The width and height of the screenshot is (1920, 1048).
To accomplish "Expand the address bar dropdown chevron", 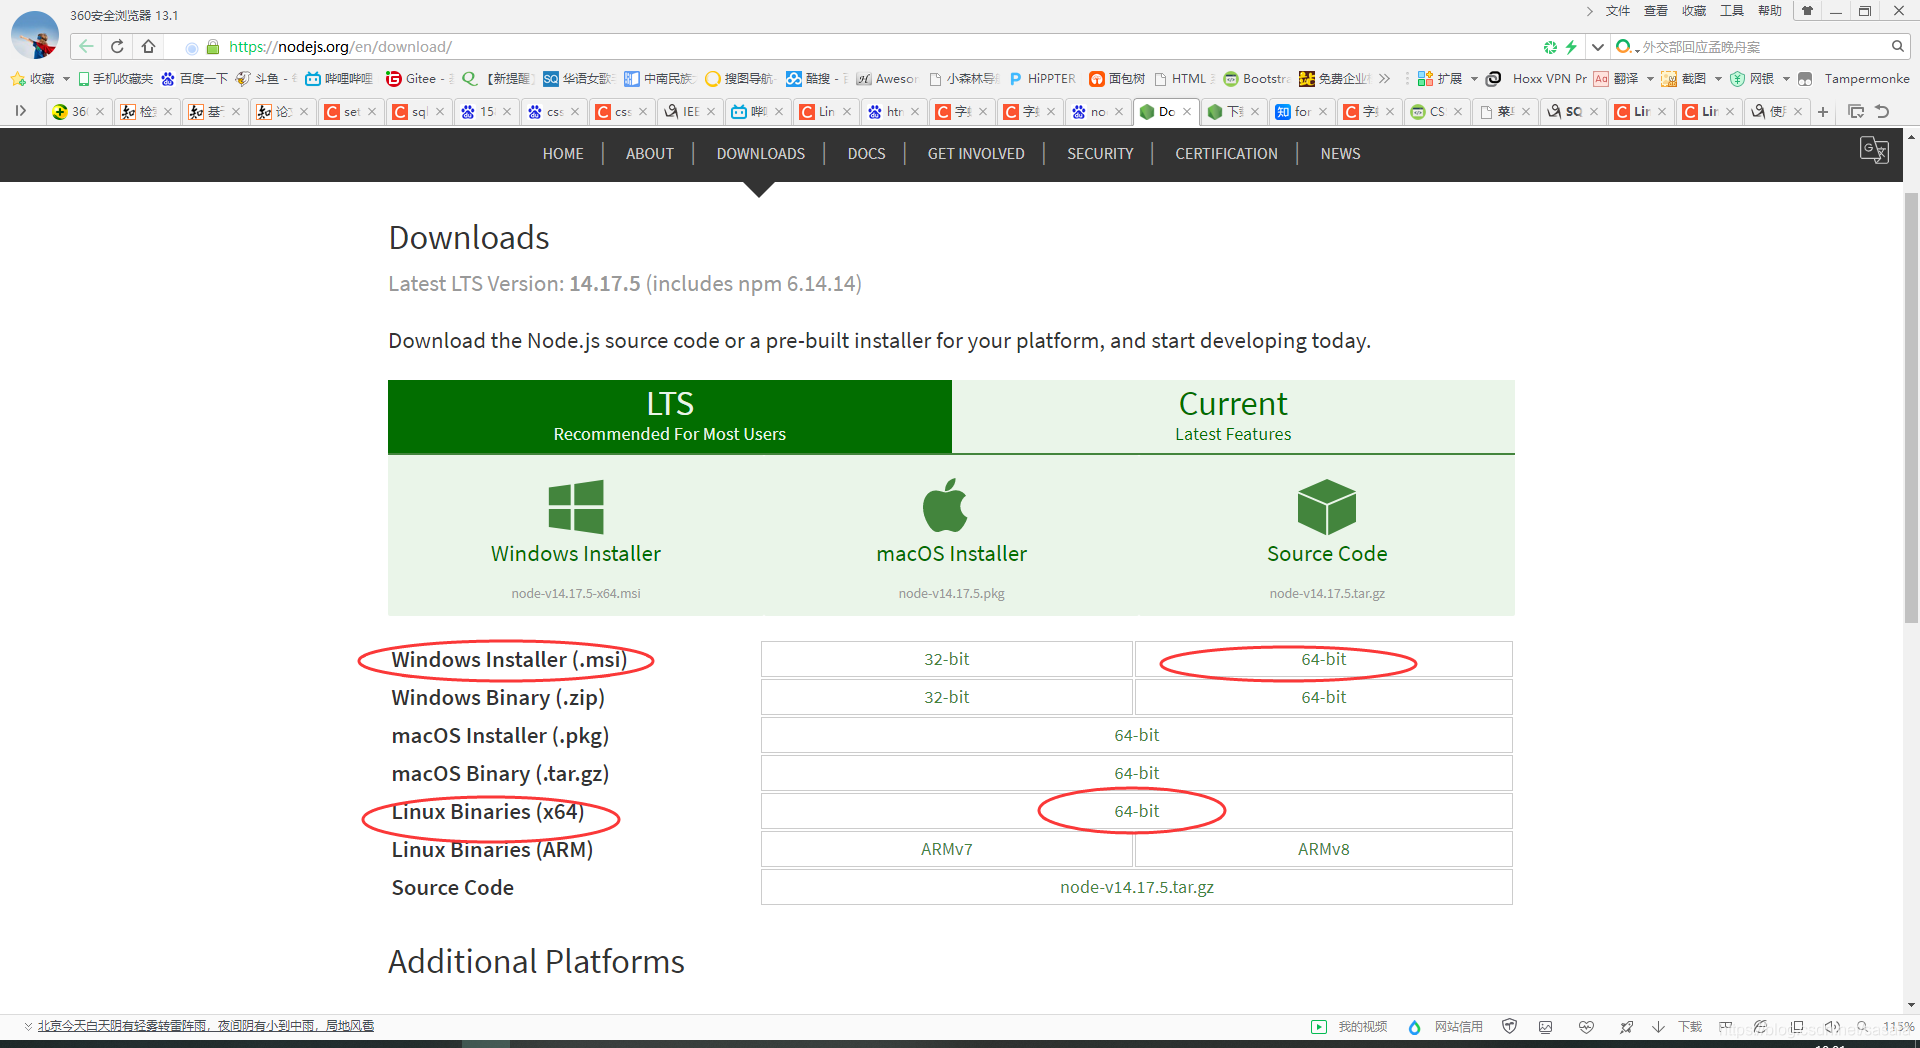I will click(1598, 47).
